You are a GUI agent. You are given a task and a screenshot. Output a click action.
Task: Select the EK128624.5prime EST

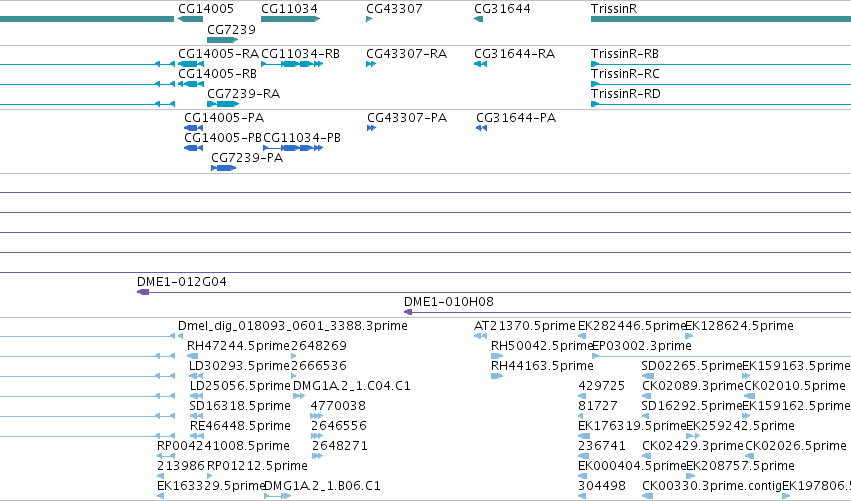[689, 336]
